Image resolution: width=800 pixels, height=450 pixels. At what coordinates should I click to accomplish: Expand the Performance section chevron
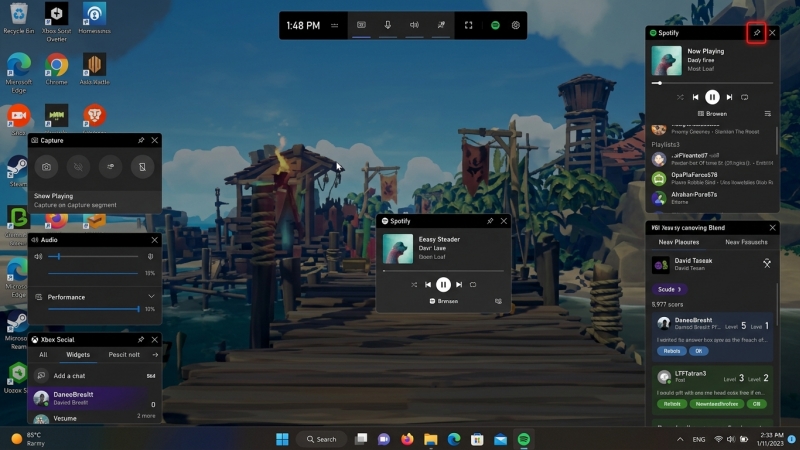(152, 296)
